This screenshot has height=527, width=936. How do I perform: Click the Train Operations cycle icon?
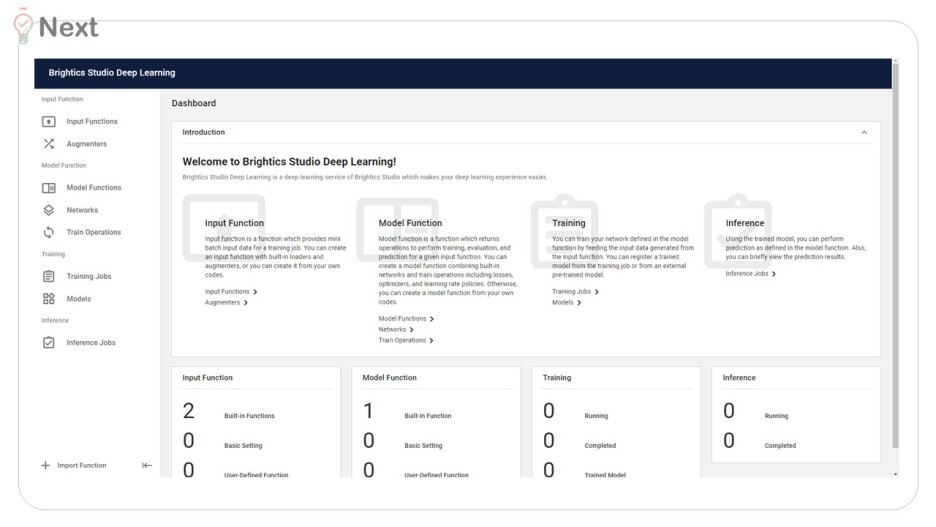[x=48, y=232]
